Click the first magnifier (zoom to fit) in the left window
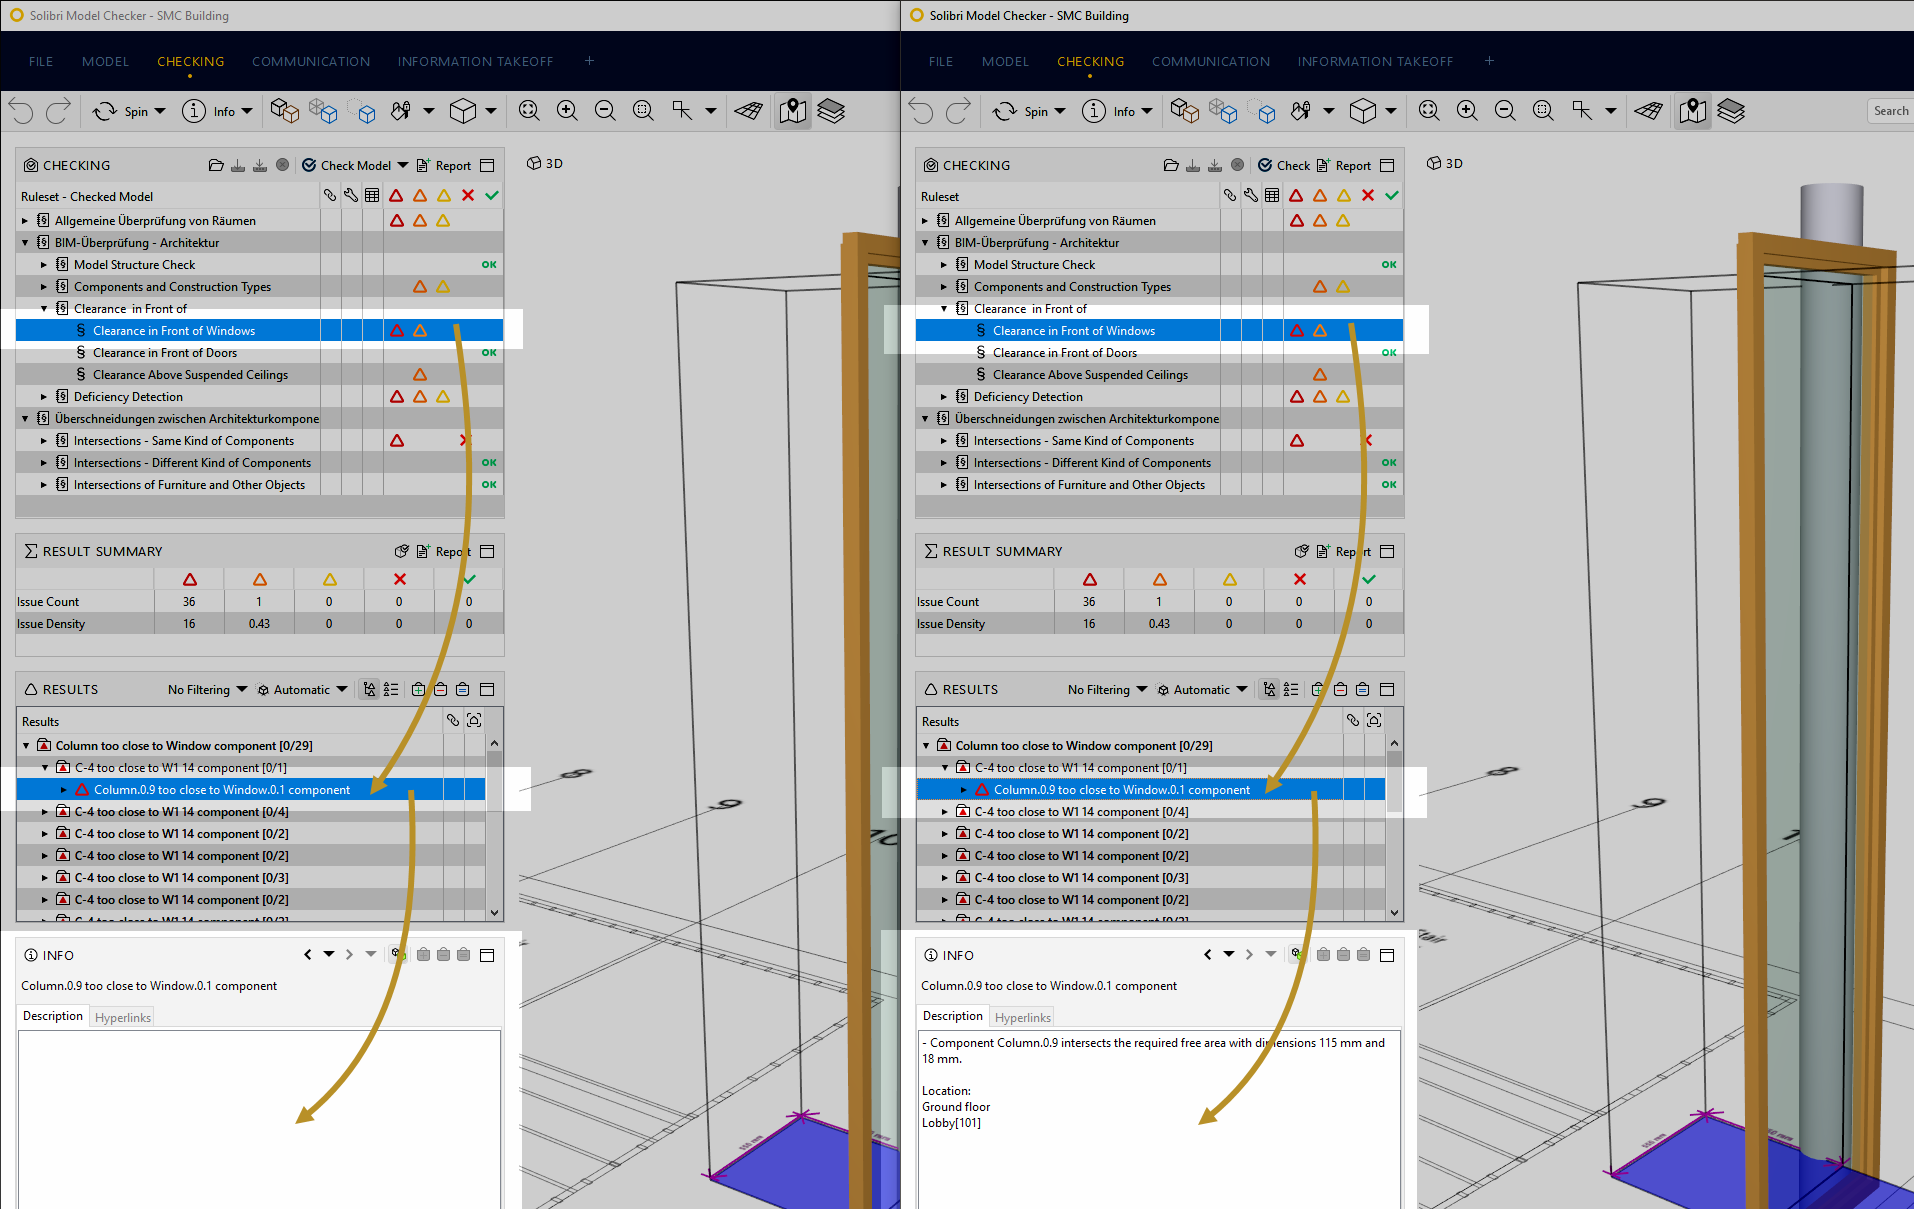The width and height of the screenshot is (1914, 1209). pos(529,111)
